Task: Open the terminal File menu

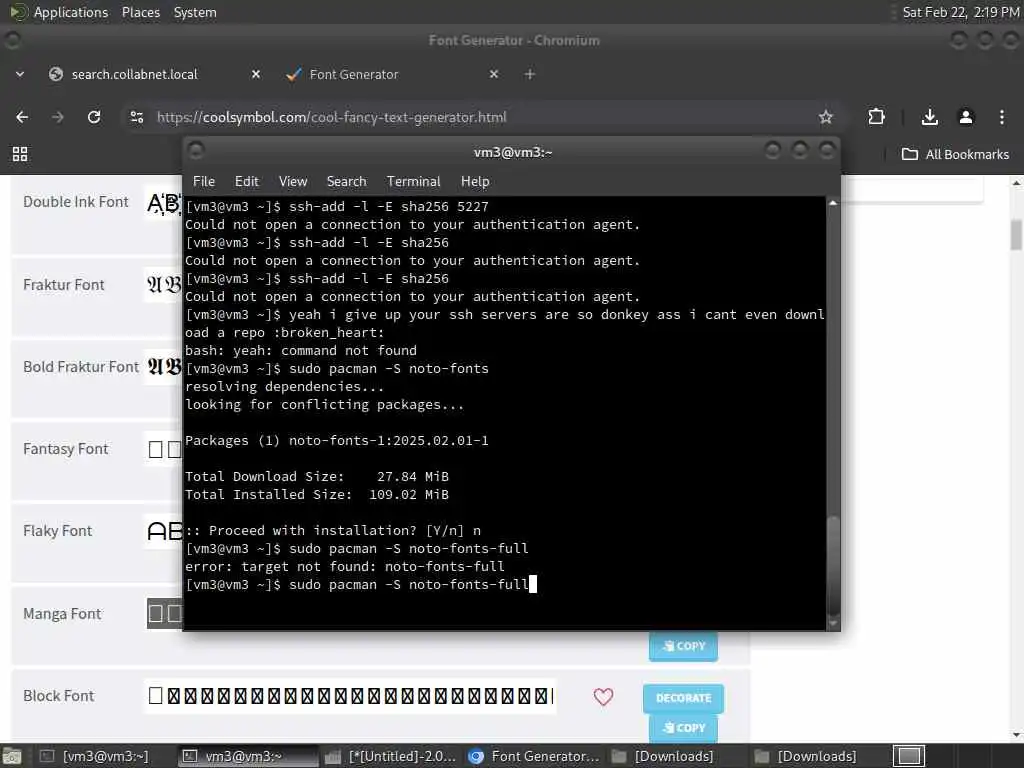Action: tap(204, 182)
